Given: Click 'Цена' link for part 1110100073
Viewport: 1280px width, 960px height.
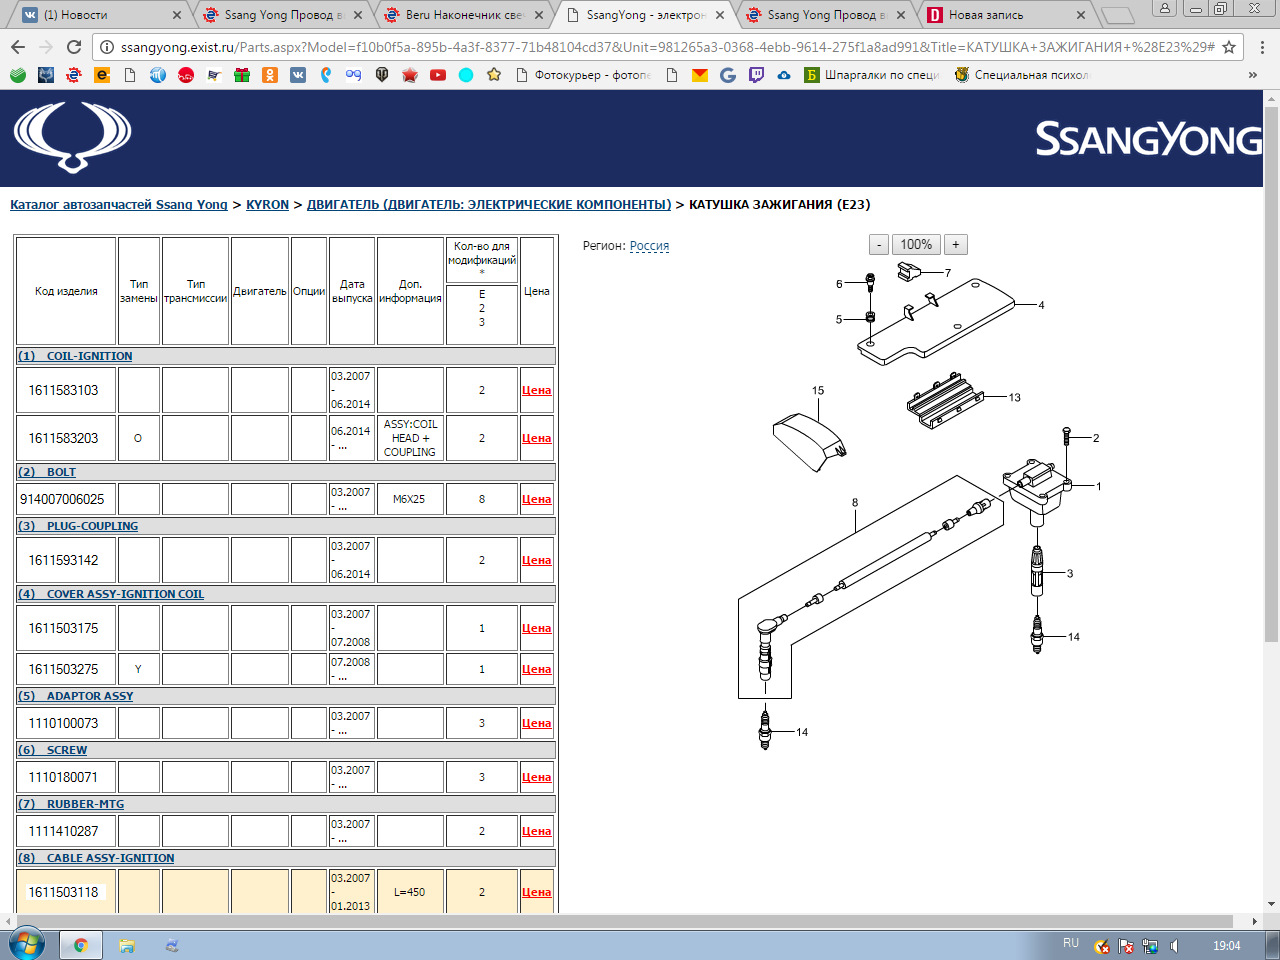Looking at the screenshot, I should tap(537, 723).
